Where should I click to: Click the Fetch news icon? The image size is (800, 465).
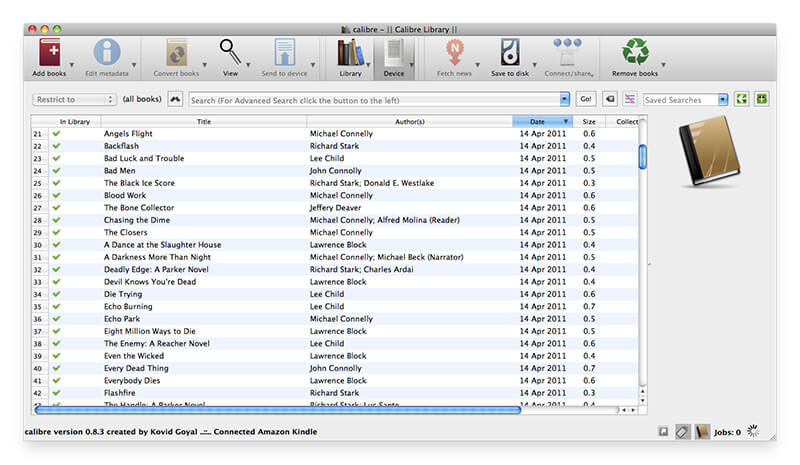point(454,53)
